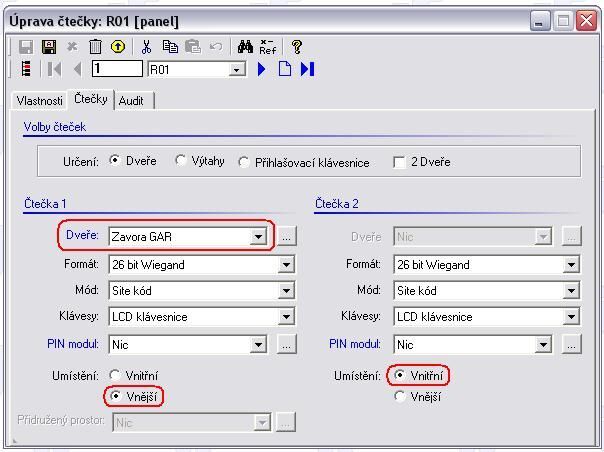Open the Dveře dropdown showing Zavora GAR
This screenshot has width=604, height=452.
coord(258,237)
